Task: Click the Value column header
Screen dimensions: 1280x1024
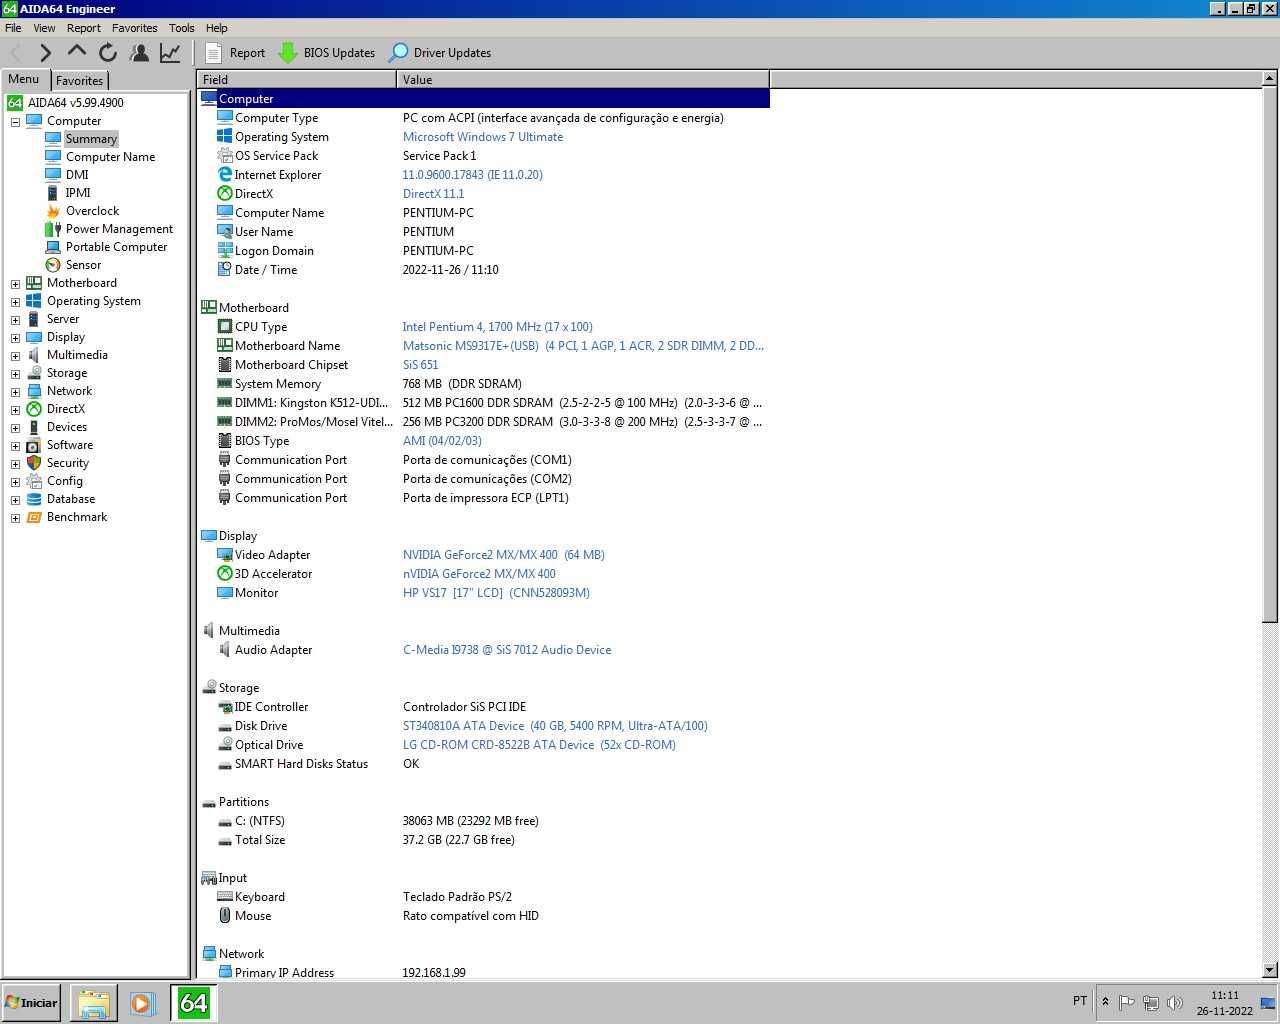Action: coord(583,79)
